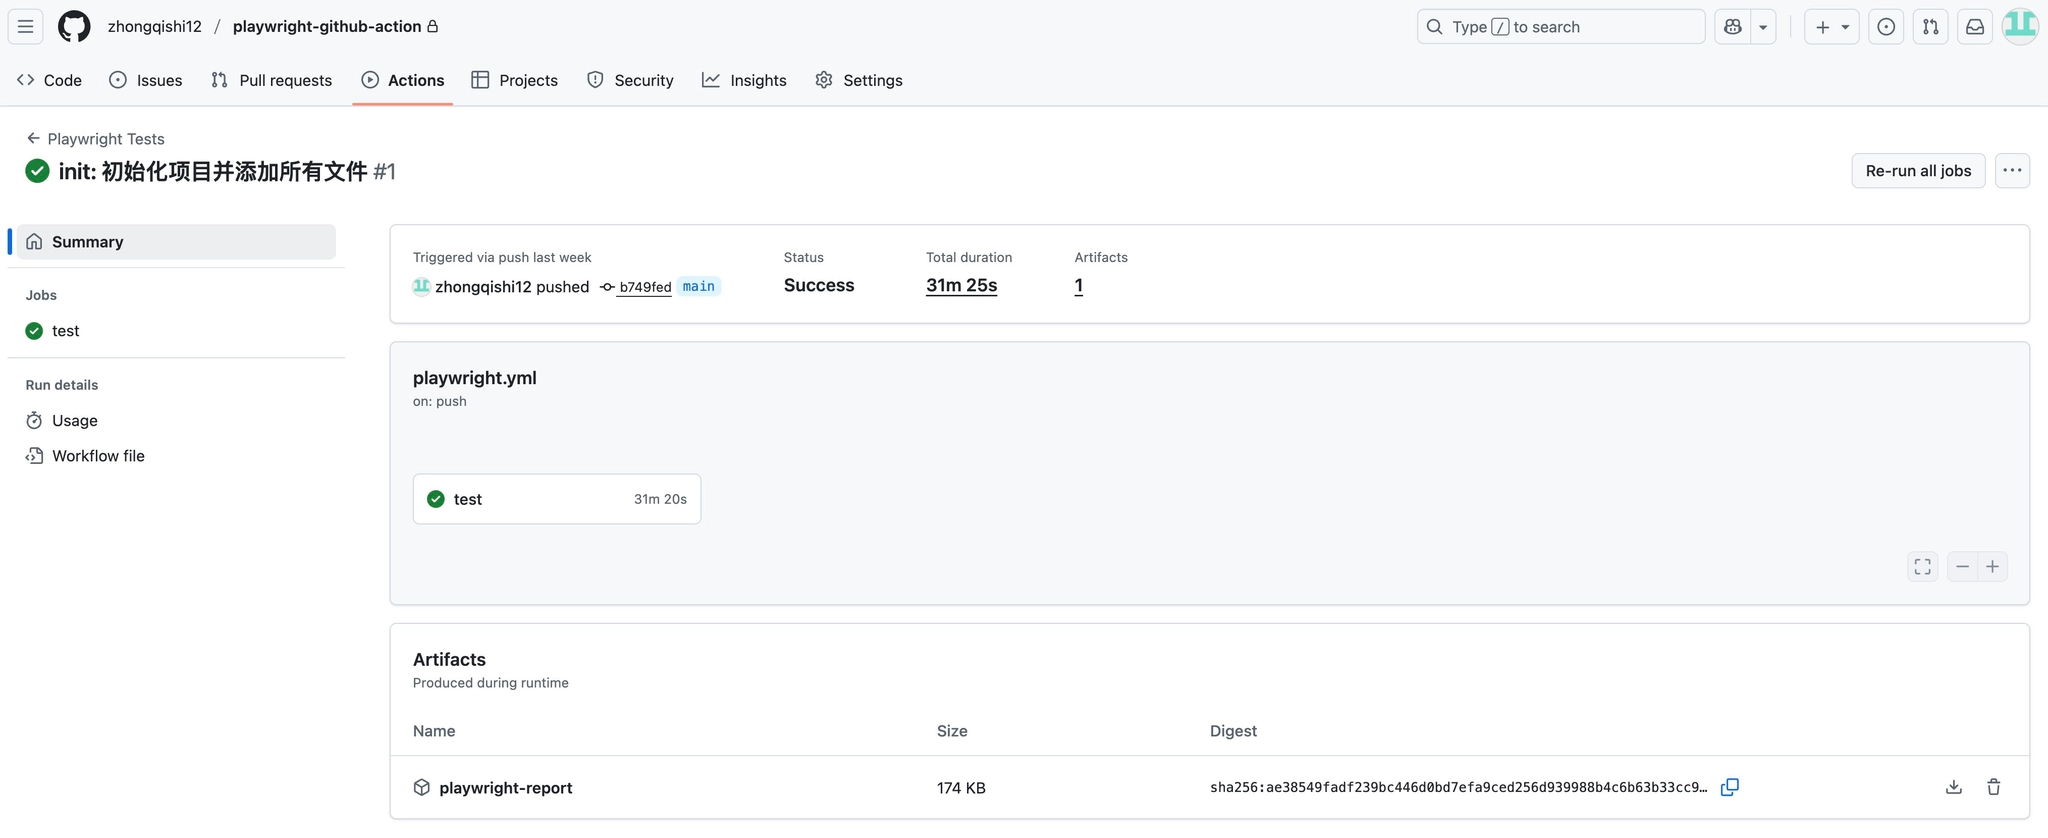Open notifications inbox icon

click(x=1975, y=27)
